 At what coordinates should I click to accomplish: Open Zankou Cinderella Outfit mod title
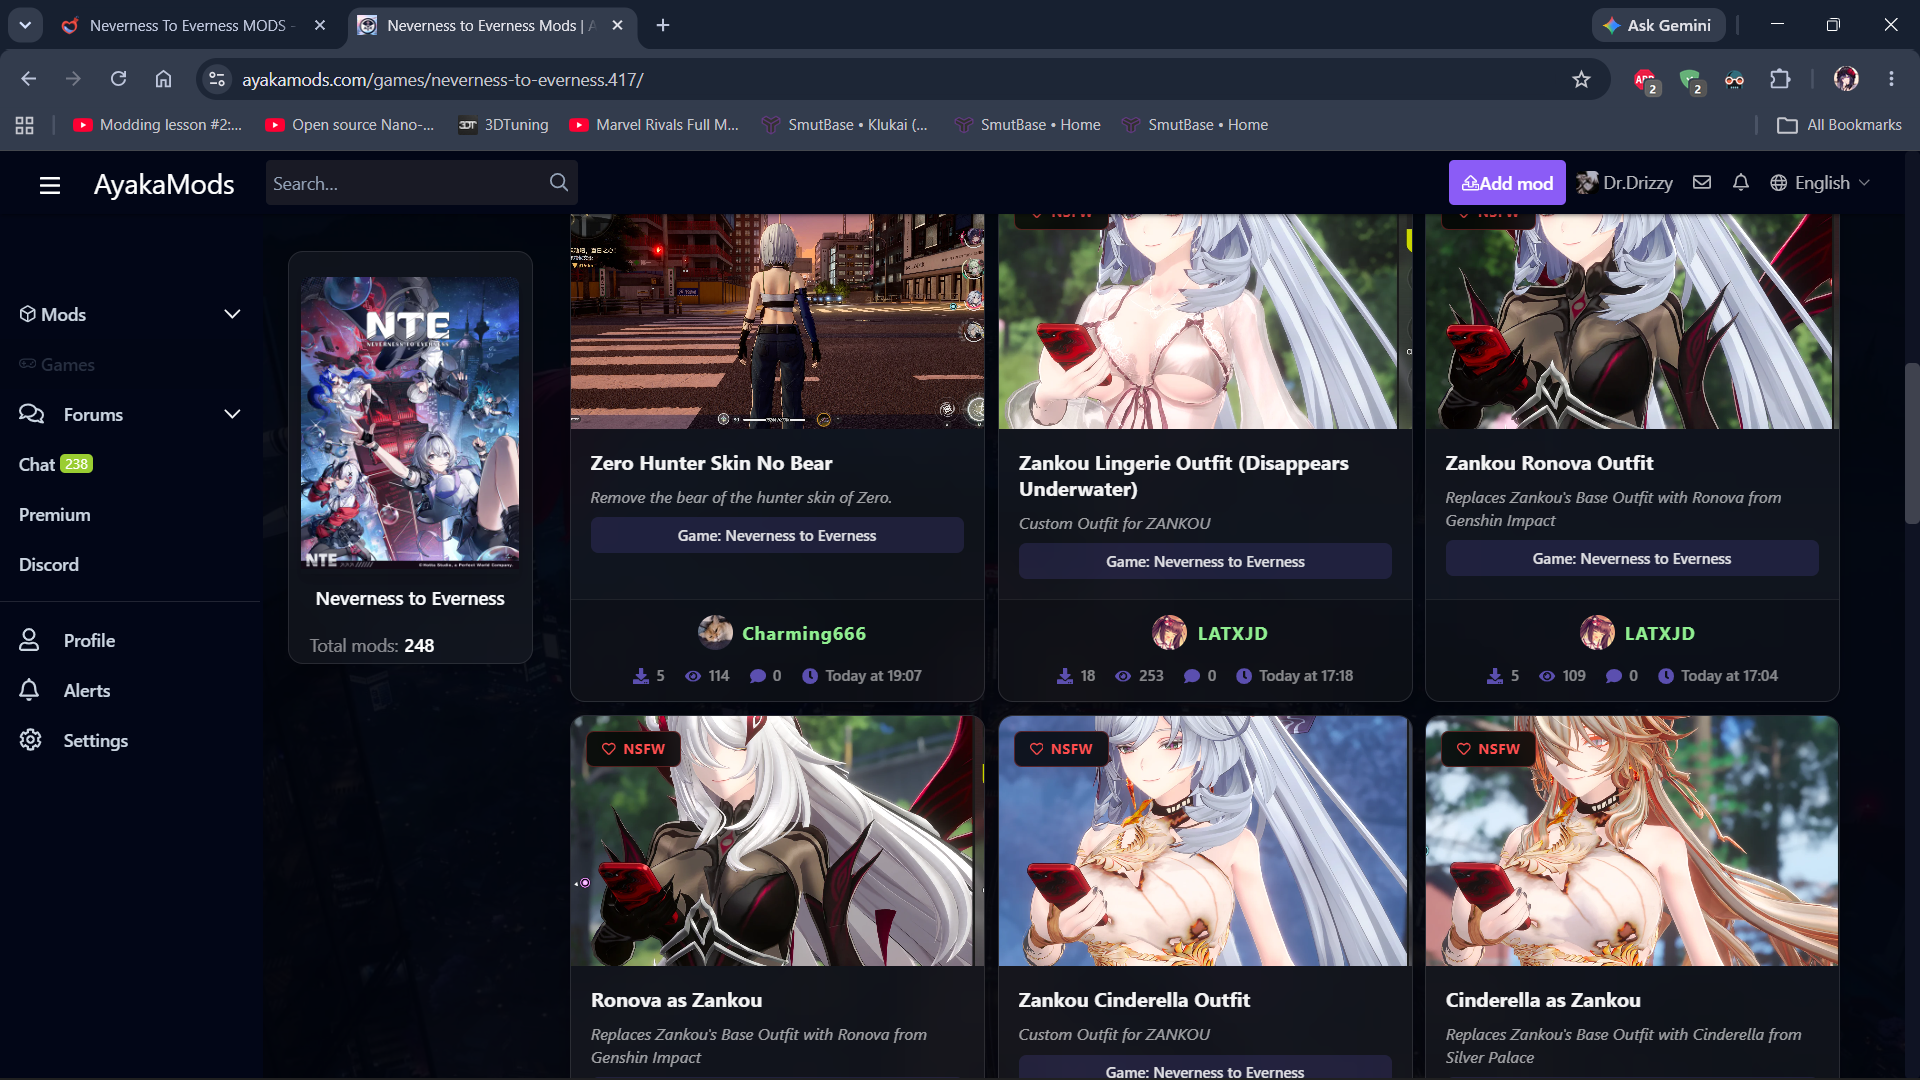point(1134,999)
